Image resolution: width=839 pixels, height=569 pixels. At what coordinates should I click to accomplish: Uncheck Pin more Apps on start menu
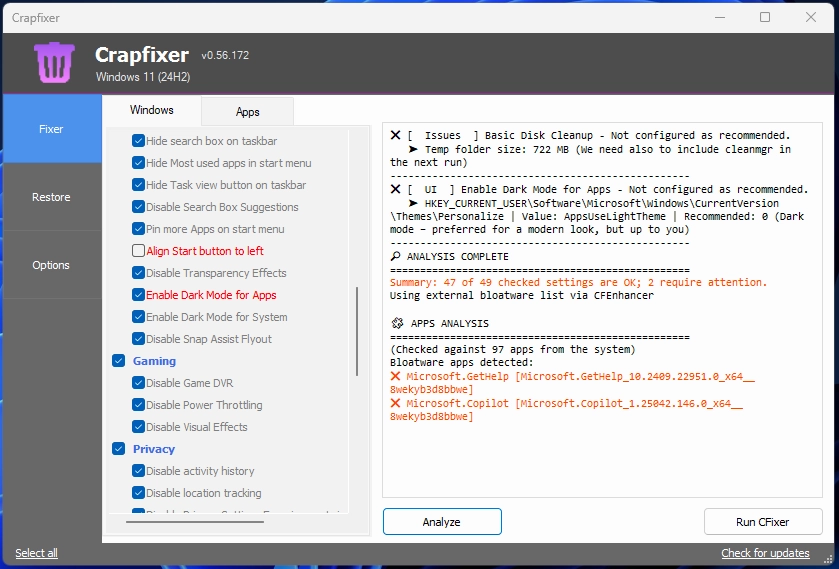point(138,229)
